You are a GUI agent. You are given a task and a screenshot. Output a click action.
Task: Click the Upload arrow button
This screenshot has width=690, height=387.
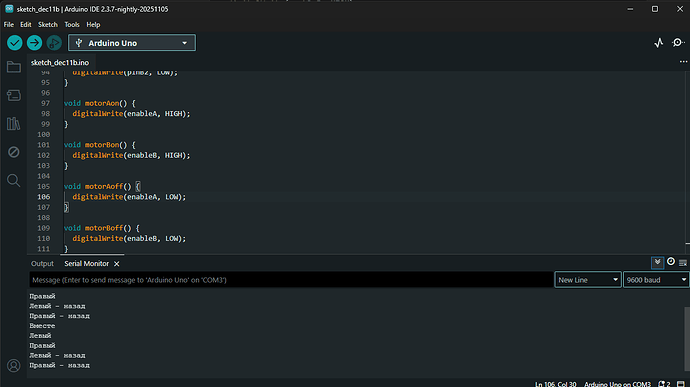(34, 43)
